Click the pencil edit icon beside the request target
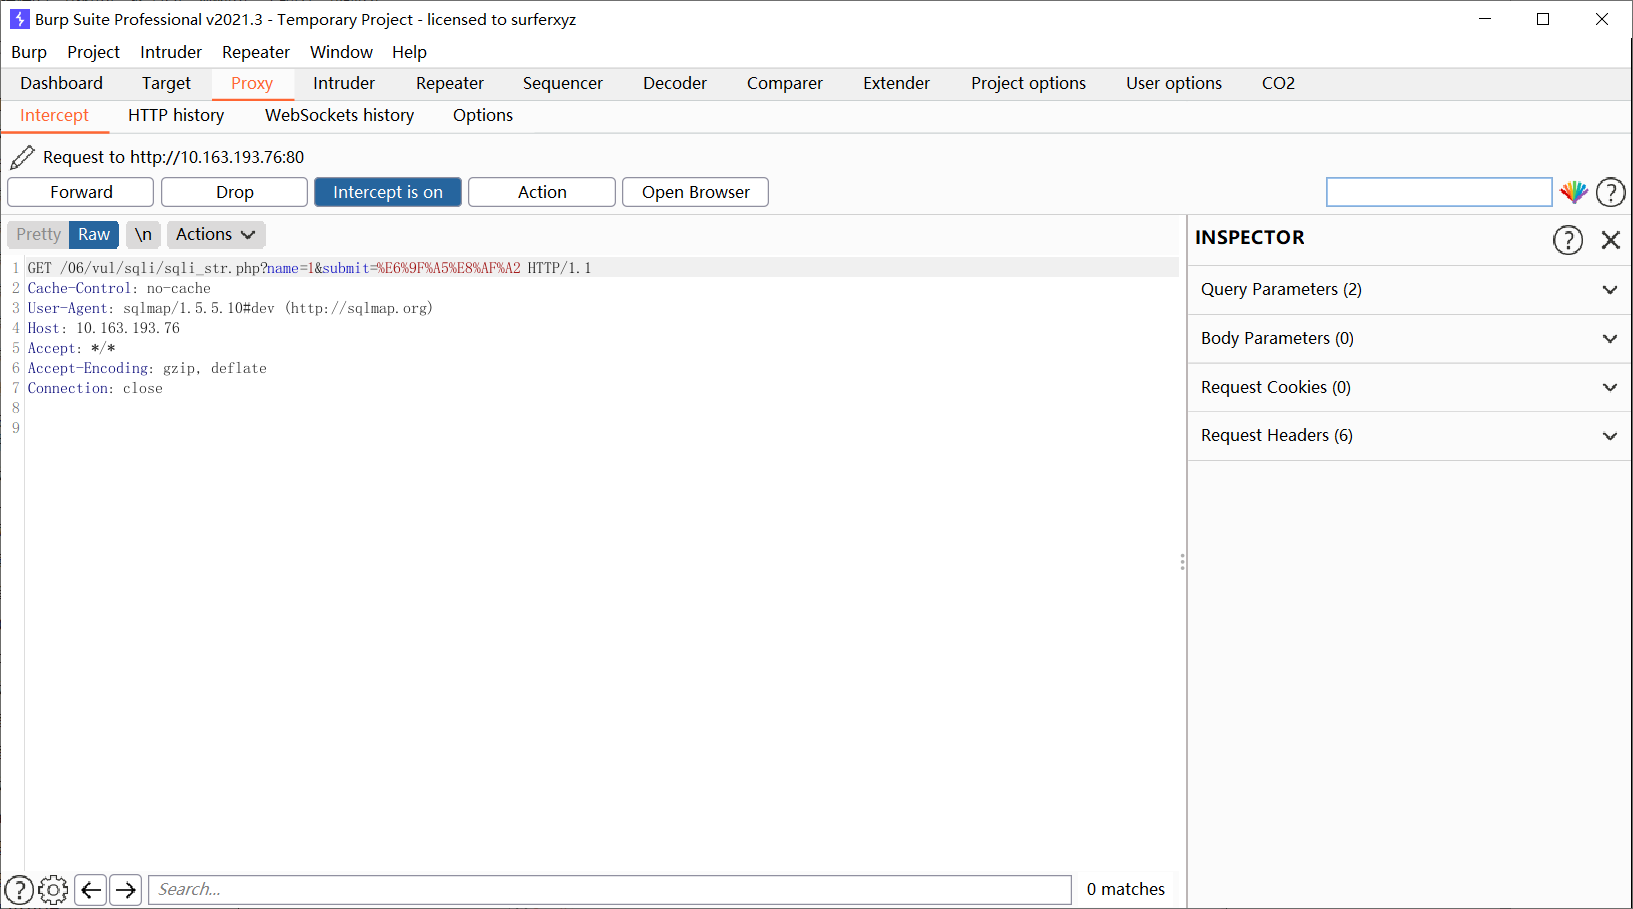This screenshot has width=1633, height=909. (22, 157)
